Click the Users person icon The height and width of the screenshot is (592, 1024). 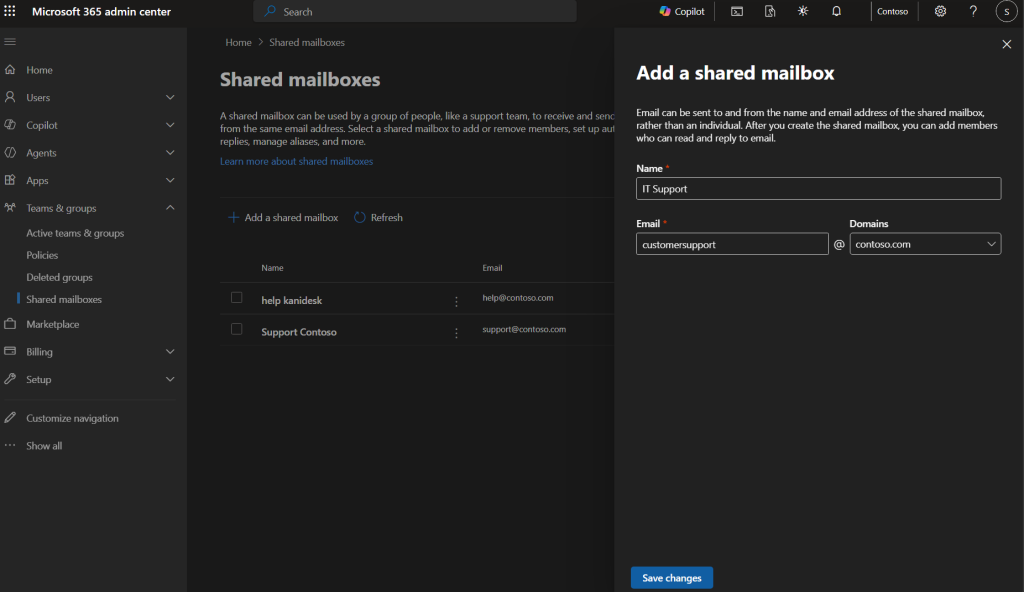pyautogui.click(x=10, y=97)
